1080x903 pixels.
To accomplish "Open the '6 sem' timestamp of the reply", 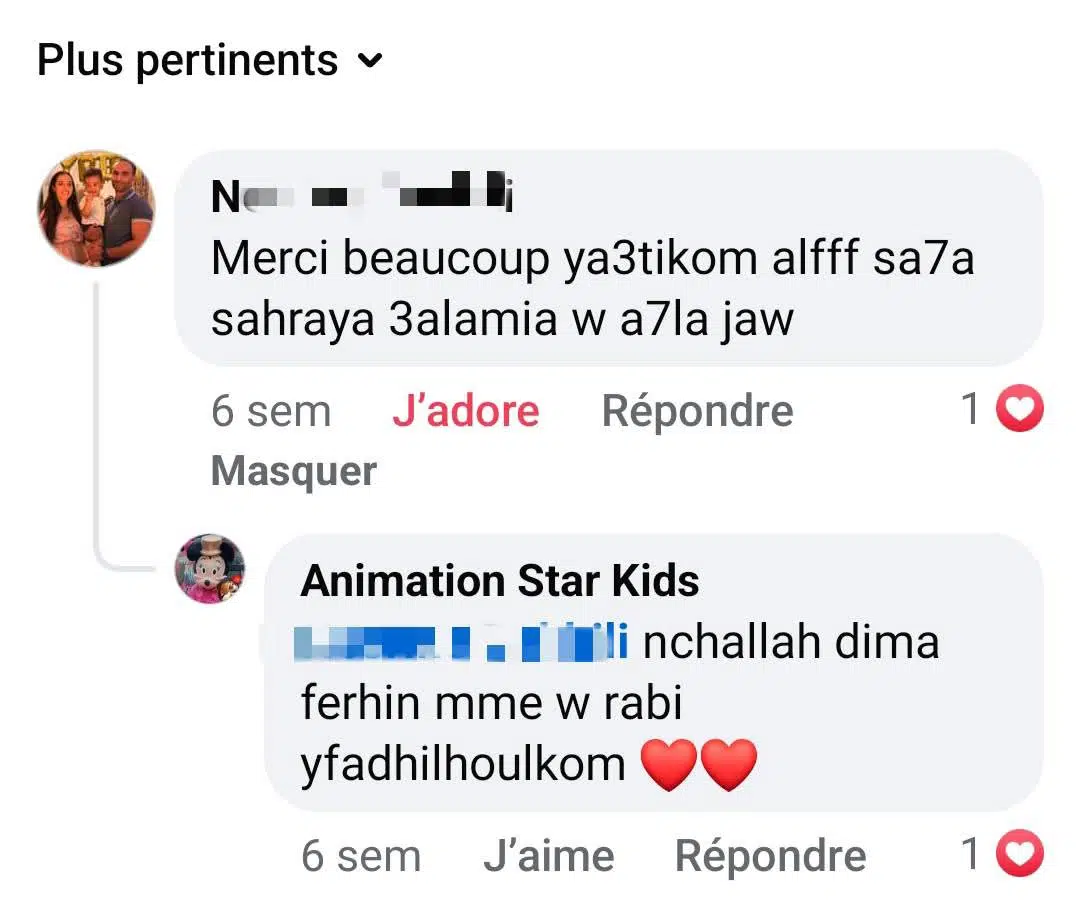I will pyautogui.click(x=360, y=856).
